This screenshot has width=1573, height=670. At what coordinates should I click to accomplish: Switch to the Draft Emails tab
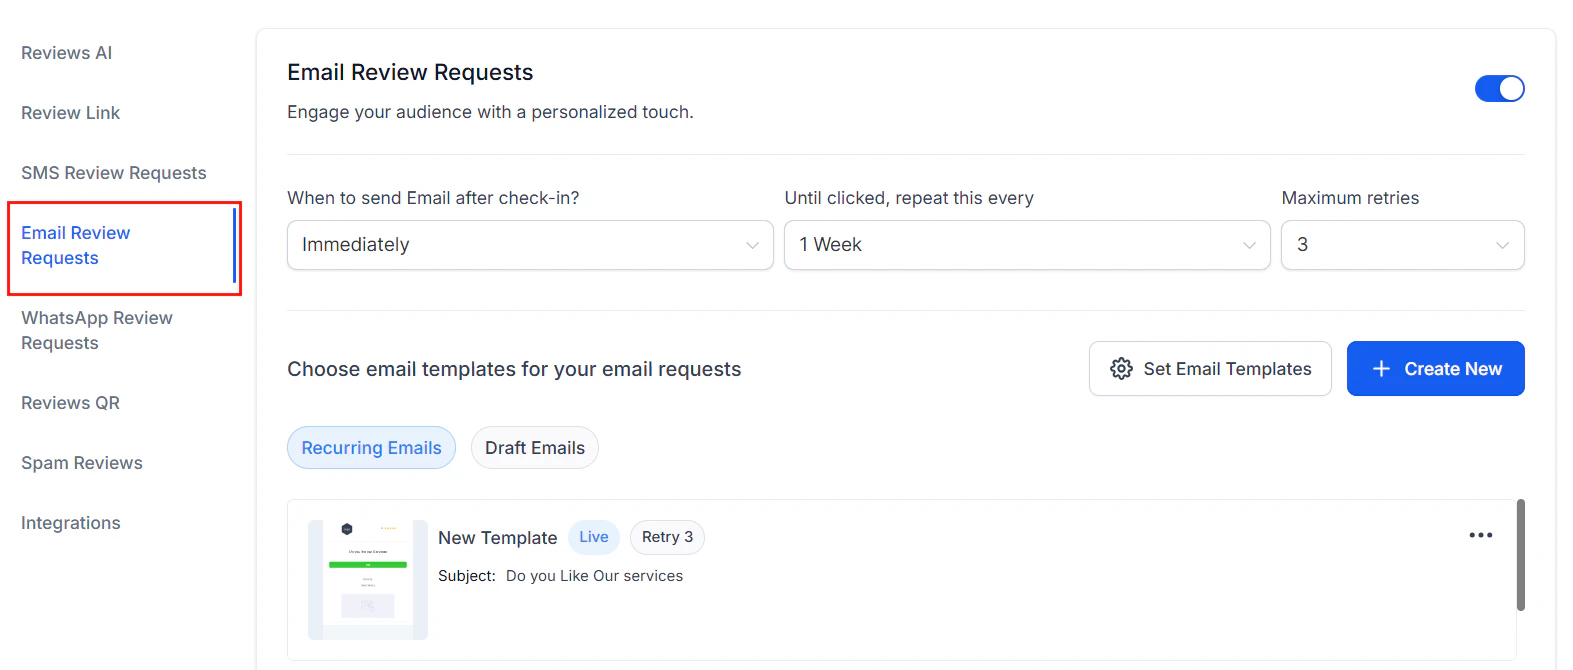coord(534,447)
